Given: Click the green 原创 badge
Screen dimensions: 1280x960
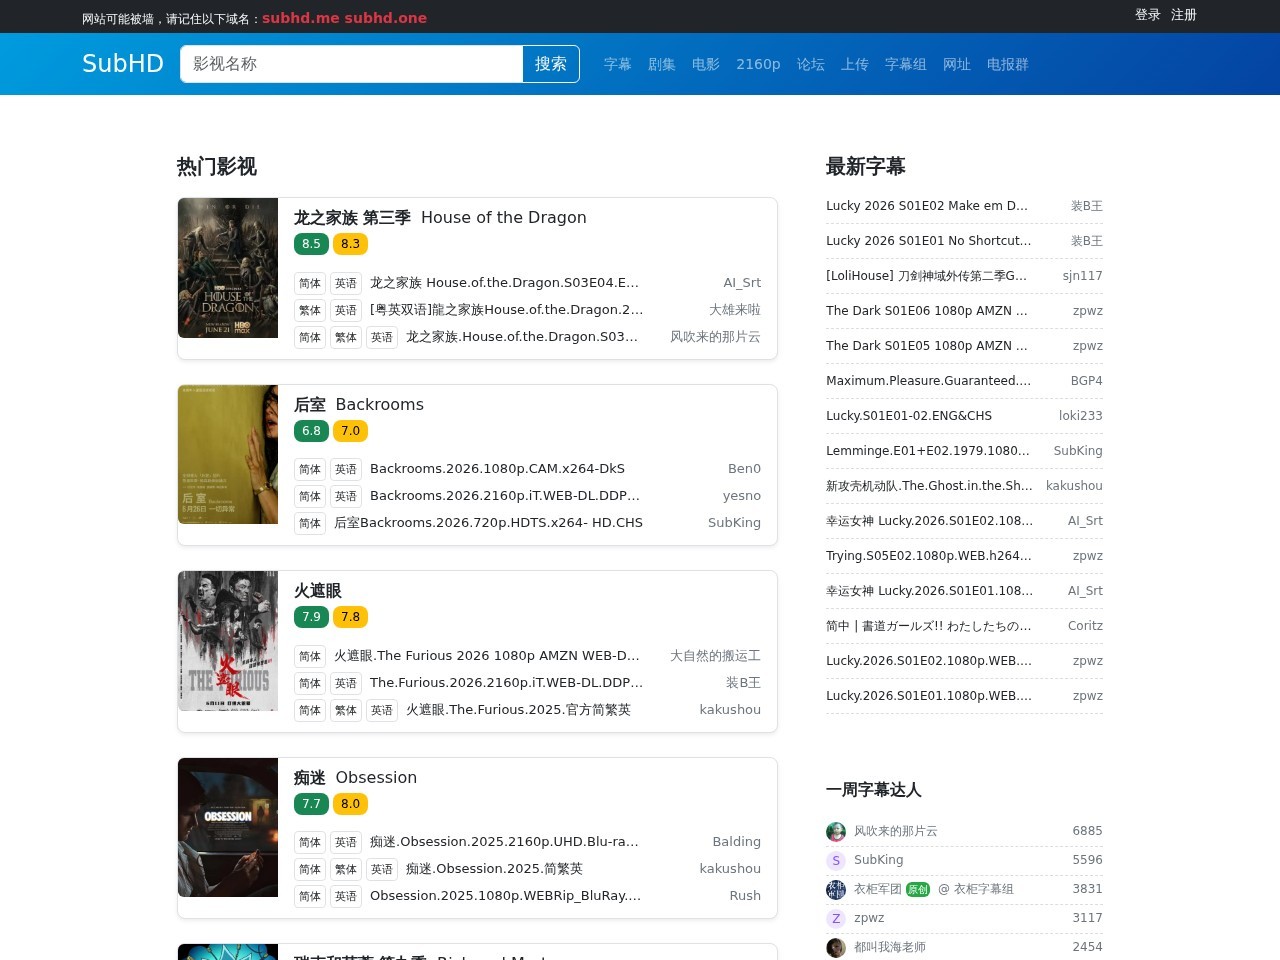Looking at the screenshot, I should click(918, 889).
